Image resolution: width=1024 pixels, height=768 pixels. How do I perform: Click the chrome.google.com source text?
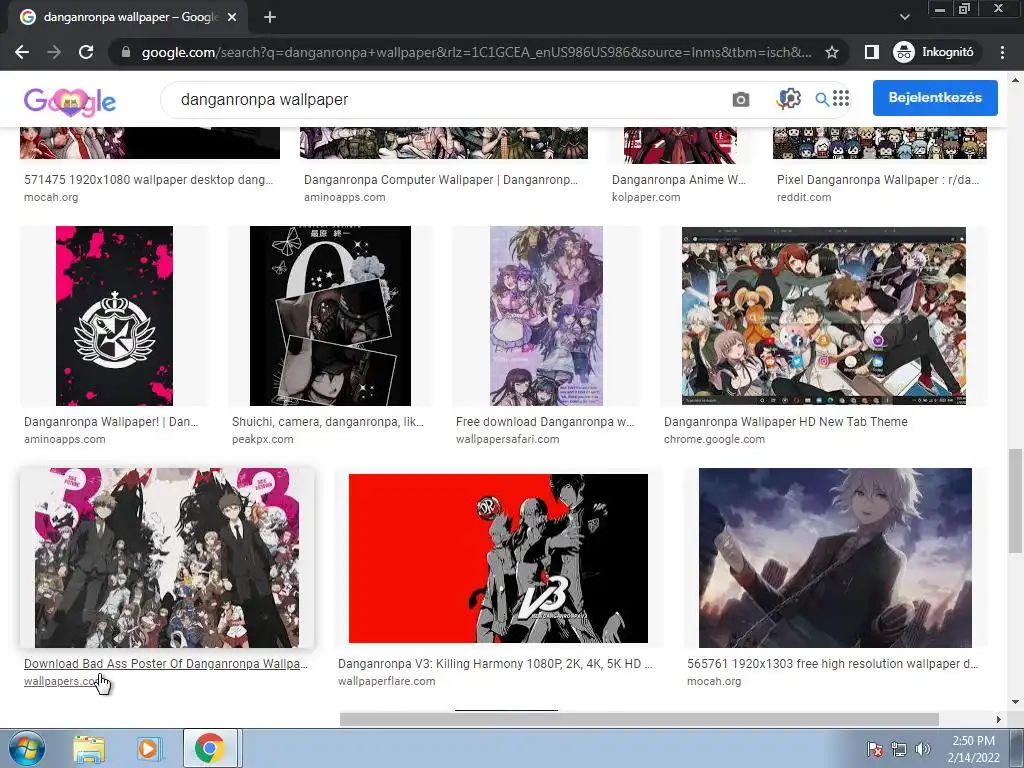tap(714, 440)
